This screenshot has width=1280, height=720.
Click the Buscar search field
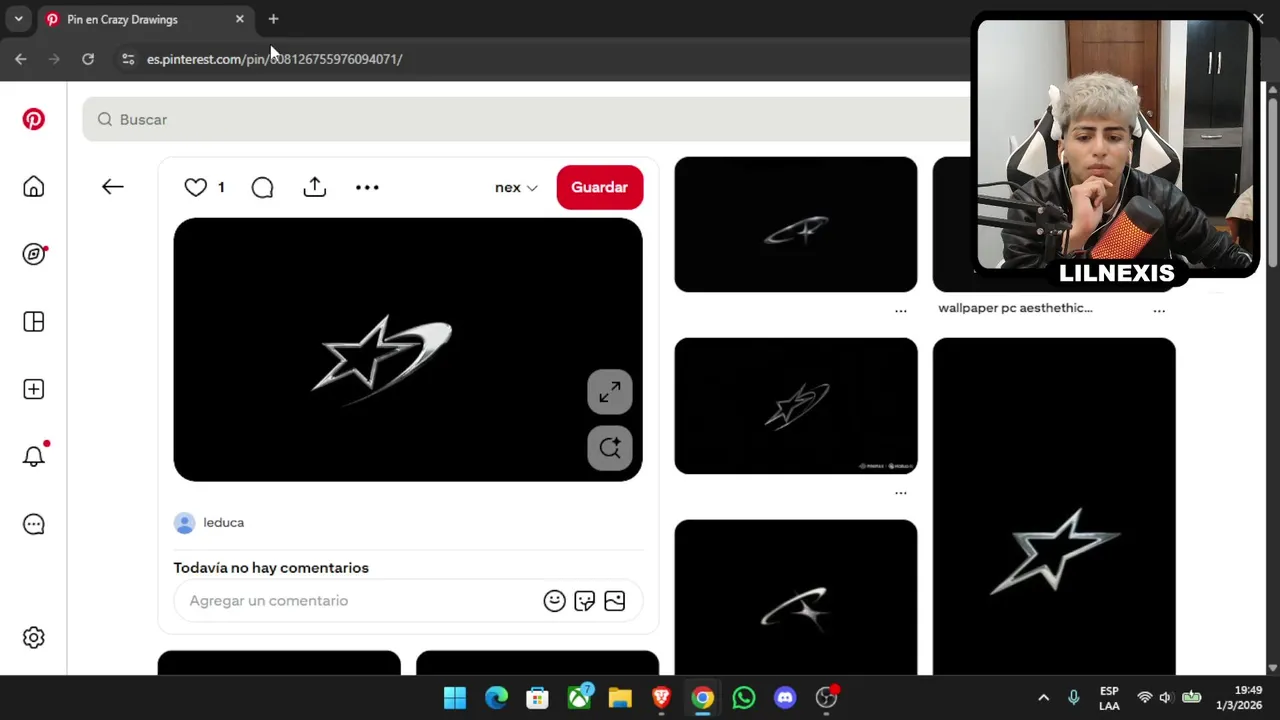(526, 119)
